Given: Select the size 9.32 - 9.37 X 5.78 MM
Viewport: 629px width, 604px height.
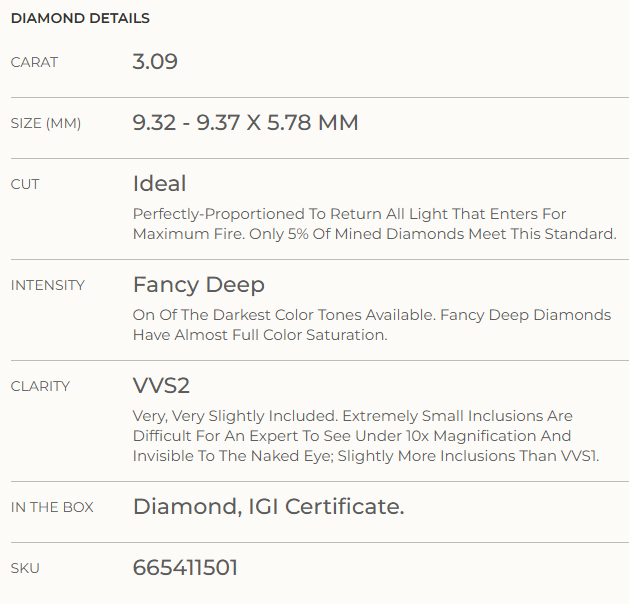Looking at the screenshot, I should (x=246, y=122).
